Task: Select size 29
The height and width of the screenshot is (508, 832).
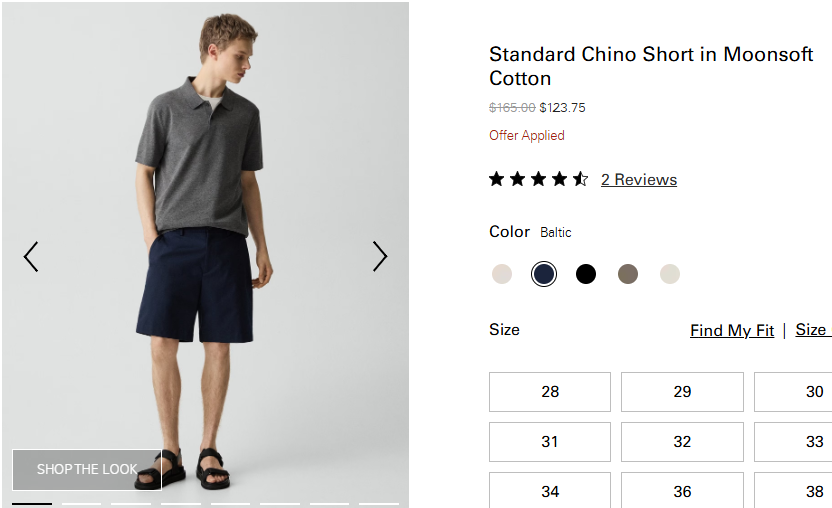Action: (x=682, y=392)
